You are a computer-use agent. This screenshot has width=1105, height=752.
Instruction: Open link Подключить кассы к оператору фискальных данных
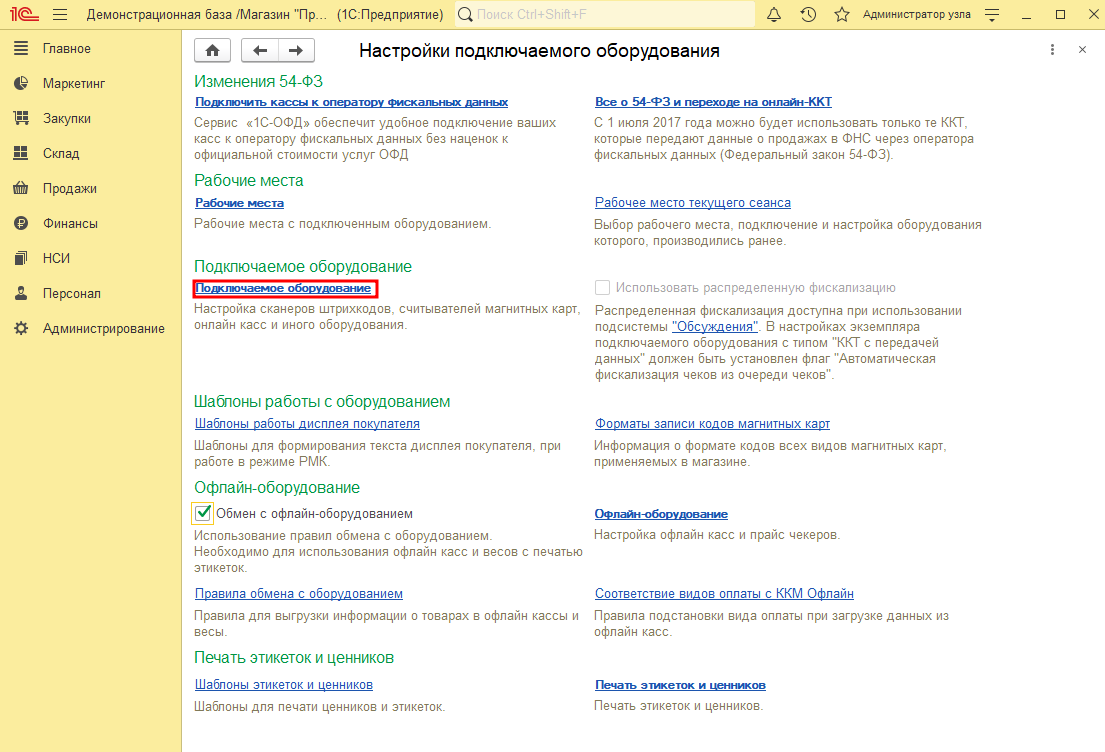point(351,102)
